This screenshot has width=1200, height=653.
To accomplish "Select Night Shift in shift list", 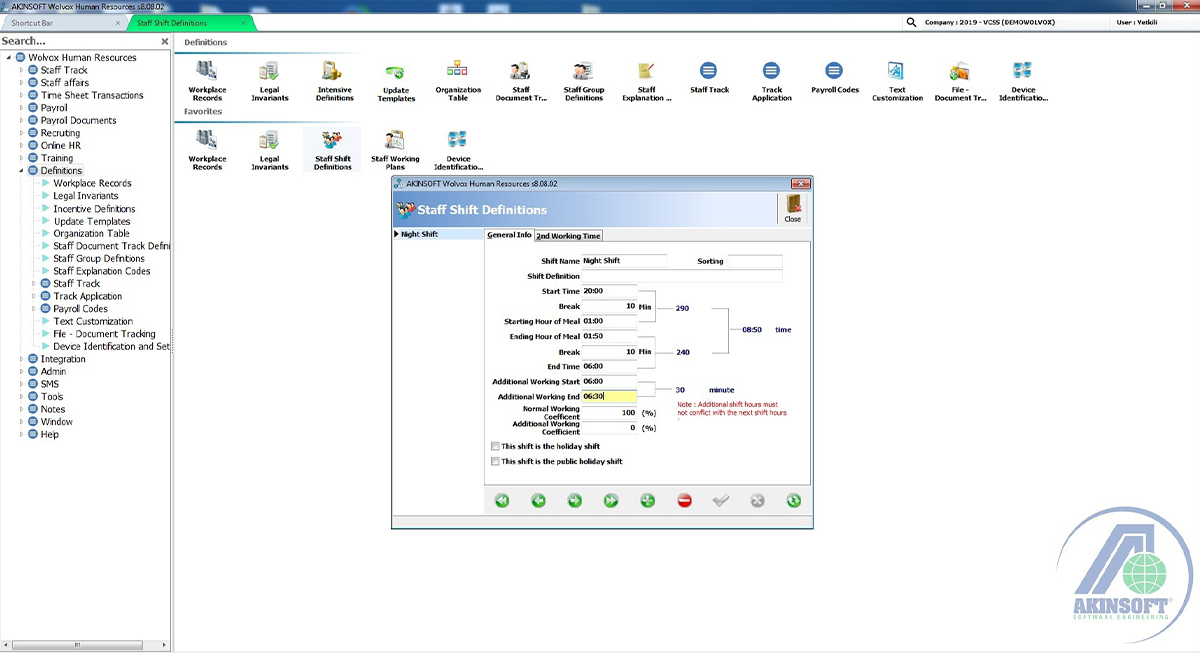I will pyautogui.click(x=437, y=234).
